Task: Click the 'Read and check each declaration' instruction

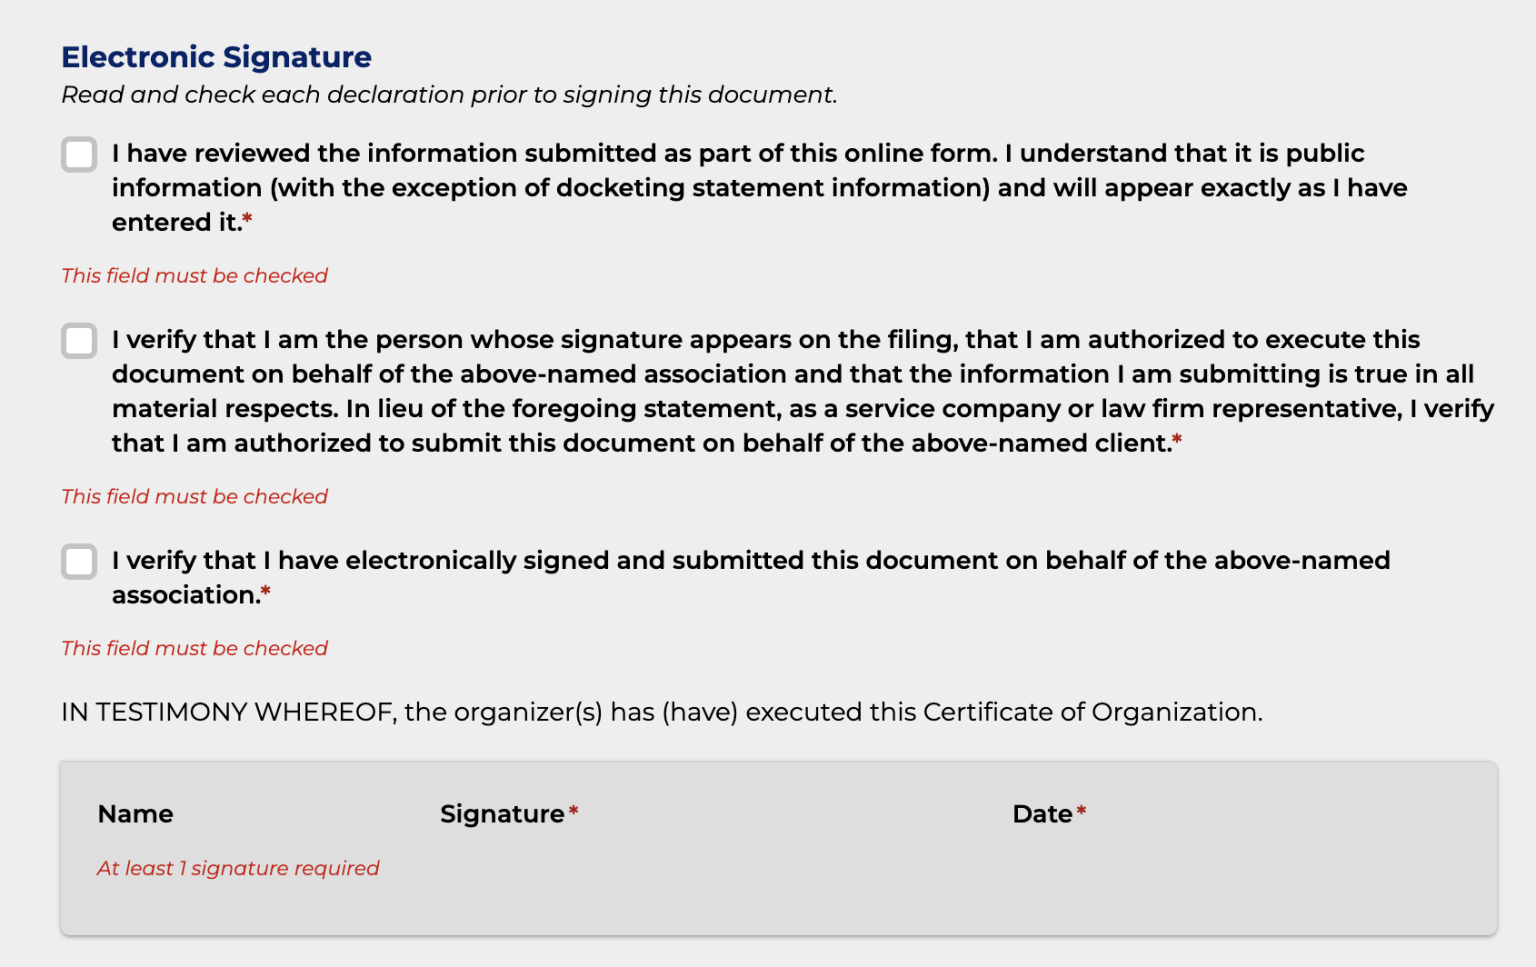Action: pos(449,95)
